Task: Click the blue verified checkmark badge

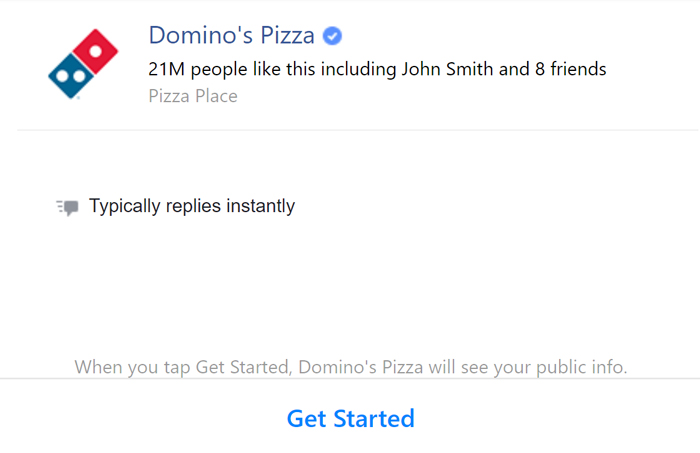Action: coord(332,36)
